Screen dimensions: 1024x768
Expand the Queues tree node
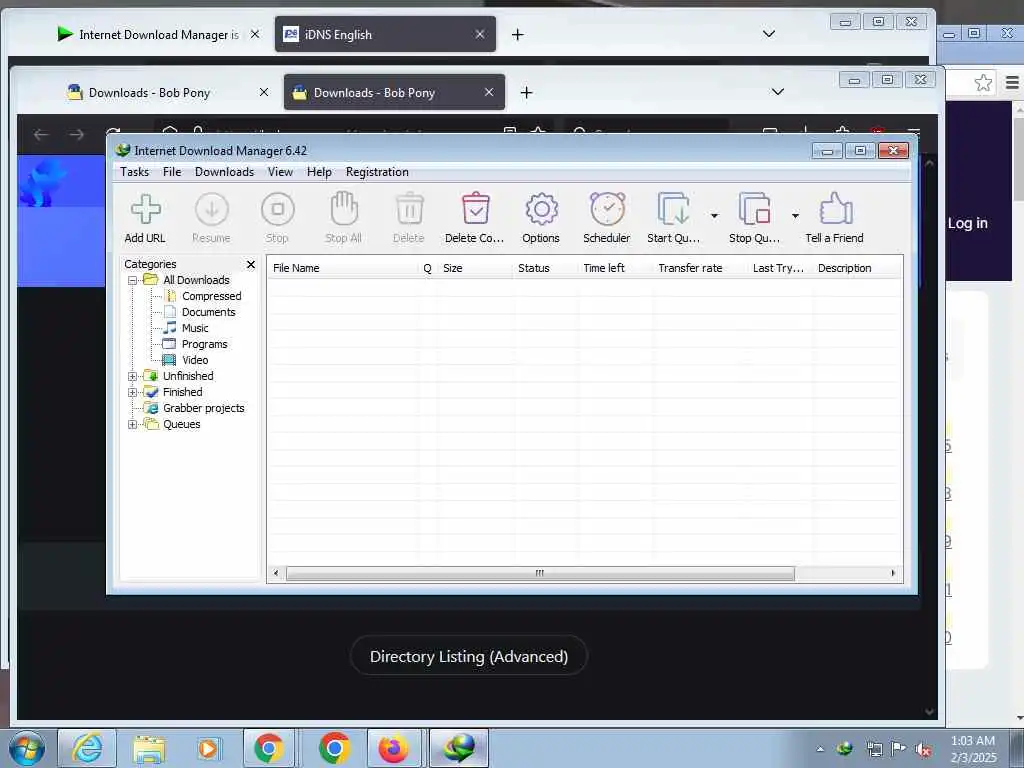[x=133, y=424]
